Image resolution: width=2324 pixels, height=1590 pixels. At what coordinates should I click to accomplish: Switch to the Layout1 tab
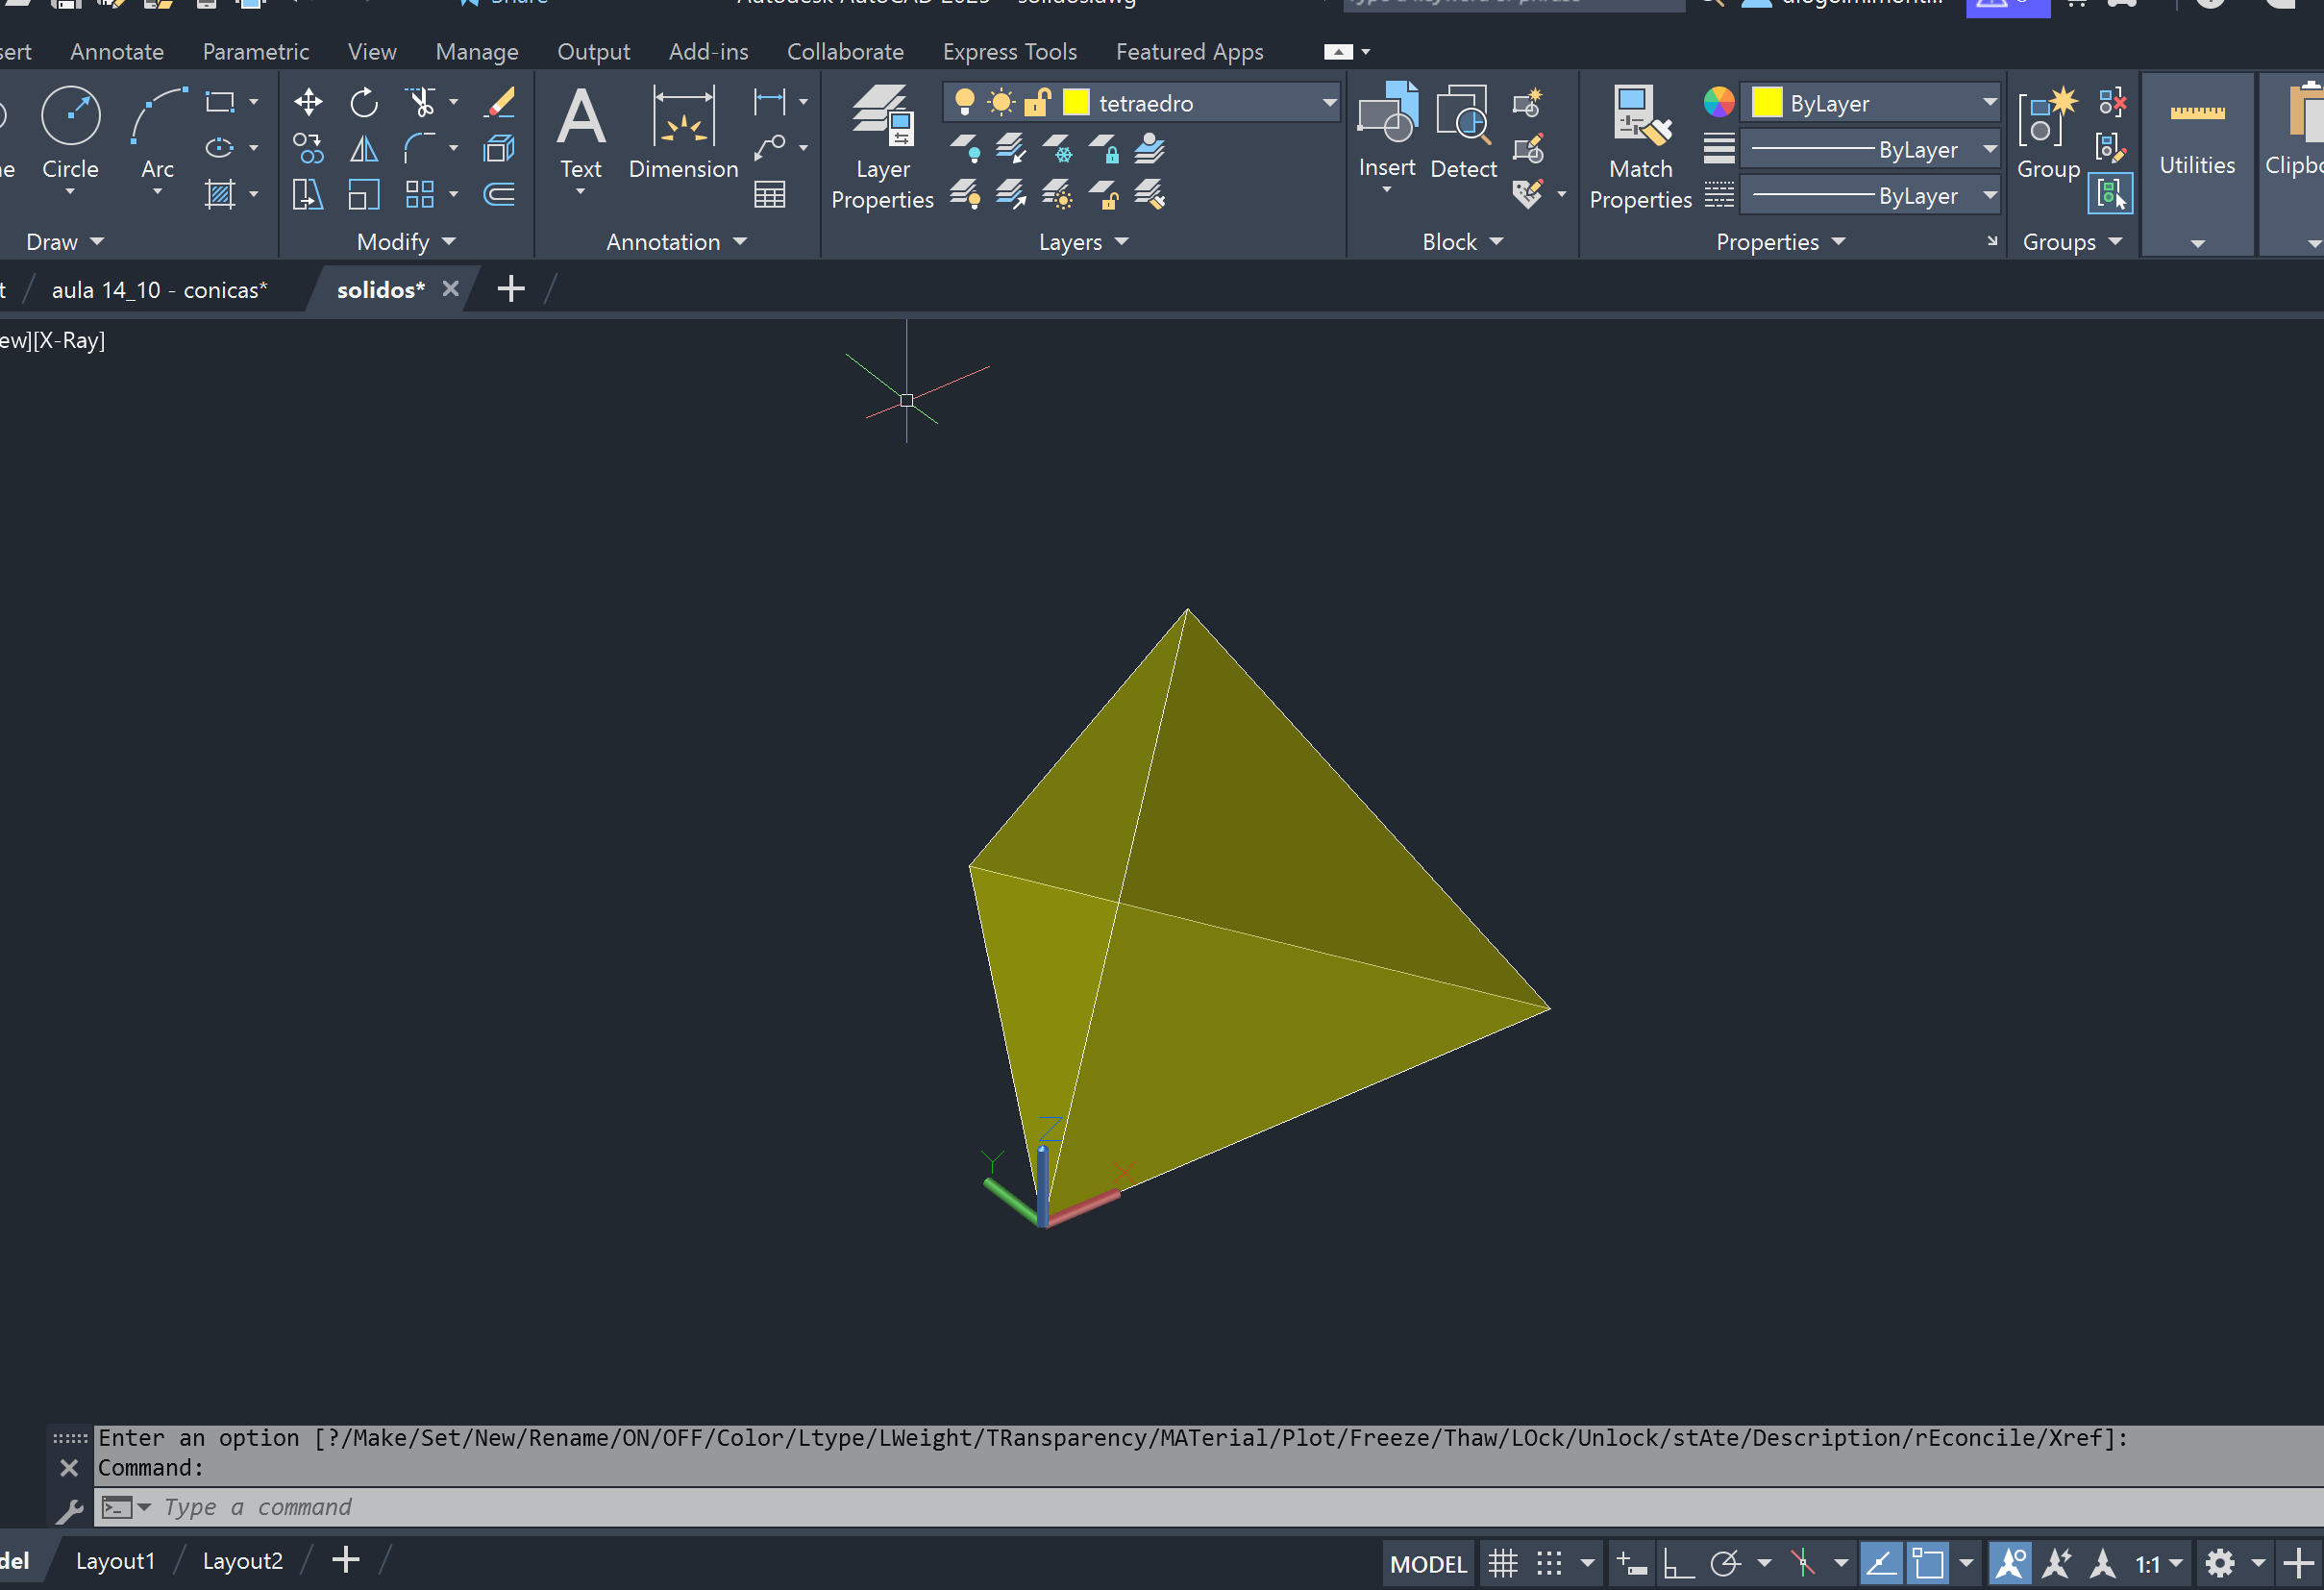click(115, 1561)
